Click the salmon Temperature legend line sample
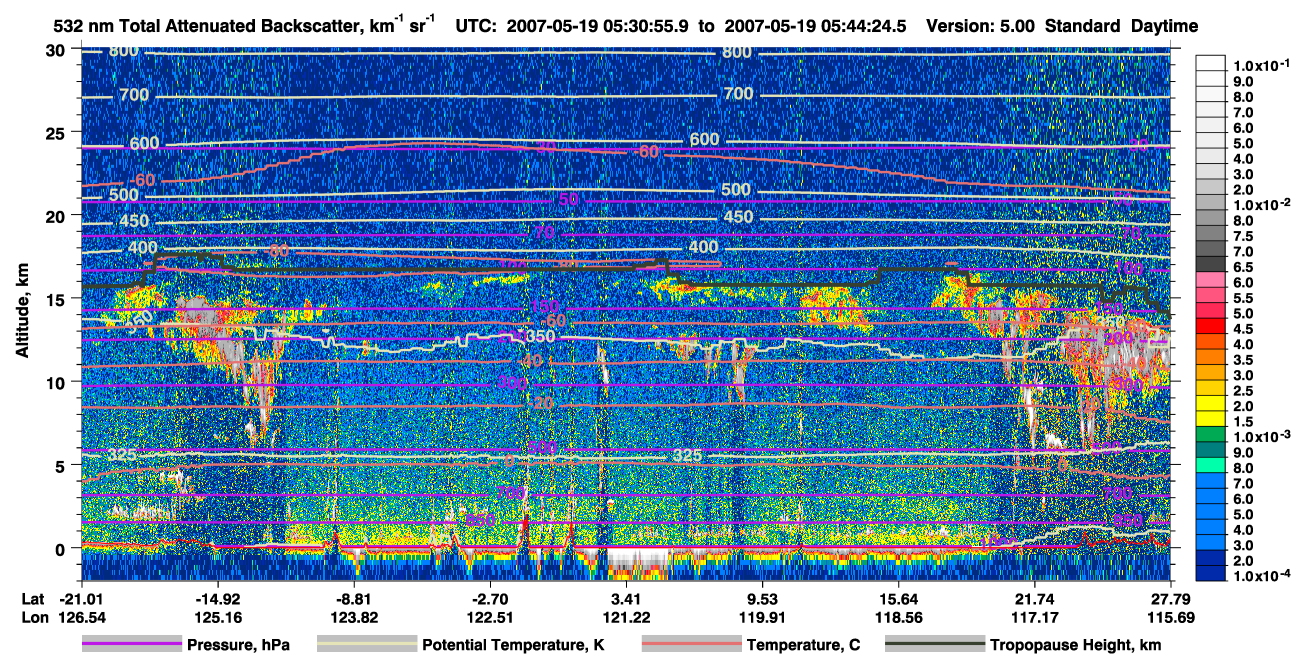 point(690,645)
